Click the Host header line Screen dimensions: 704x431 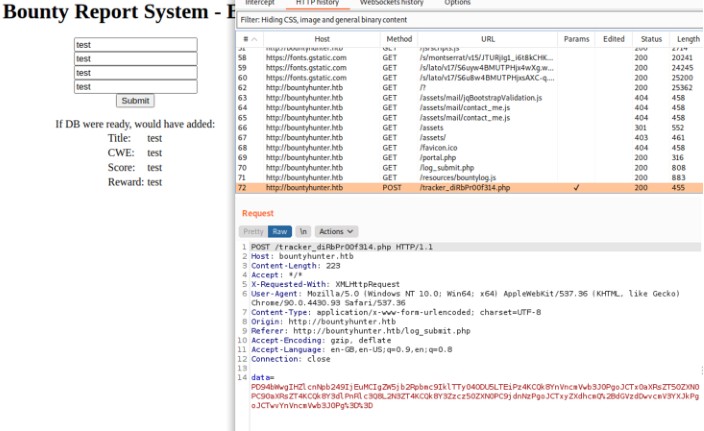[x=302, y=256]
